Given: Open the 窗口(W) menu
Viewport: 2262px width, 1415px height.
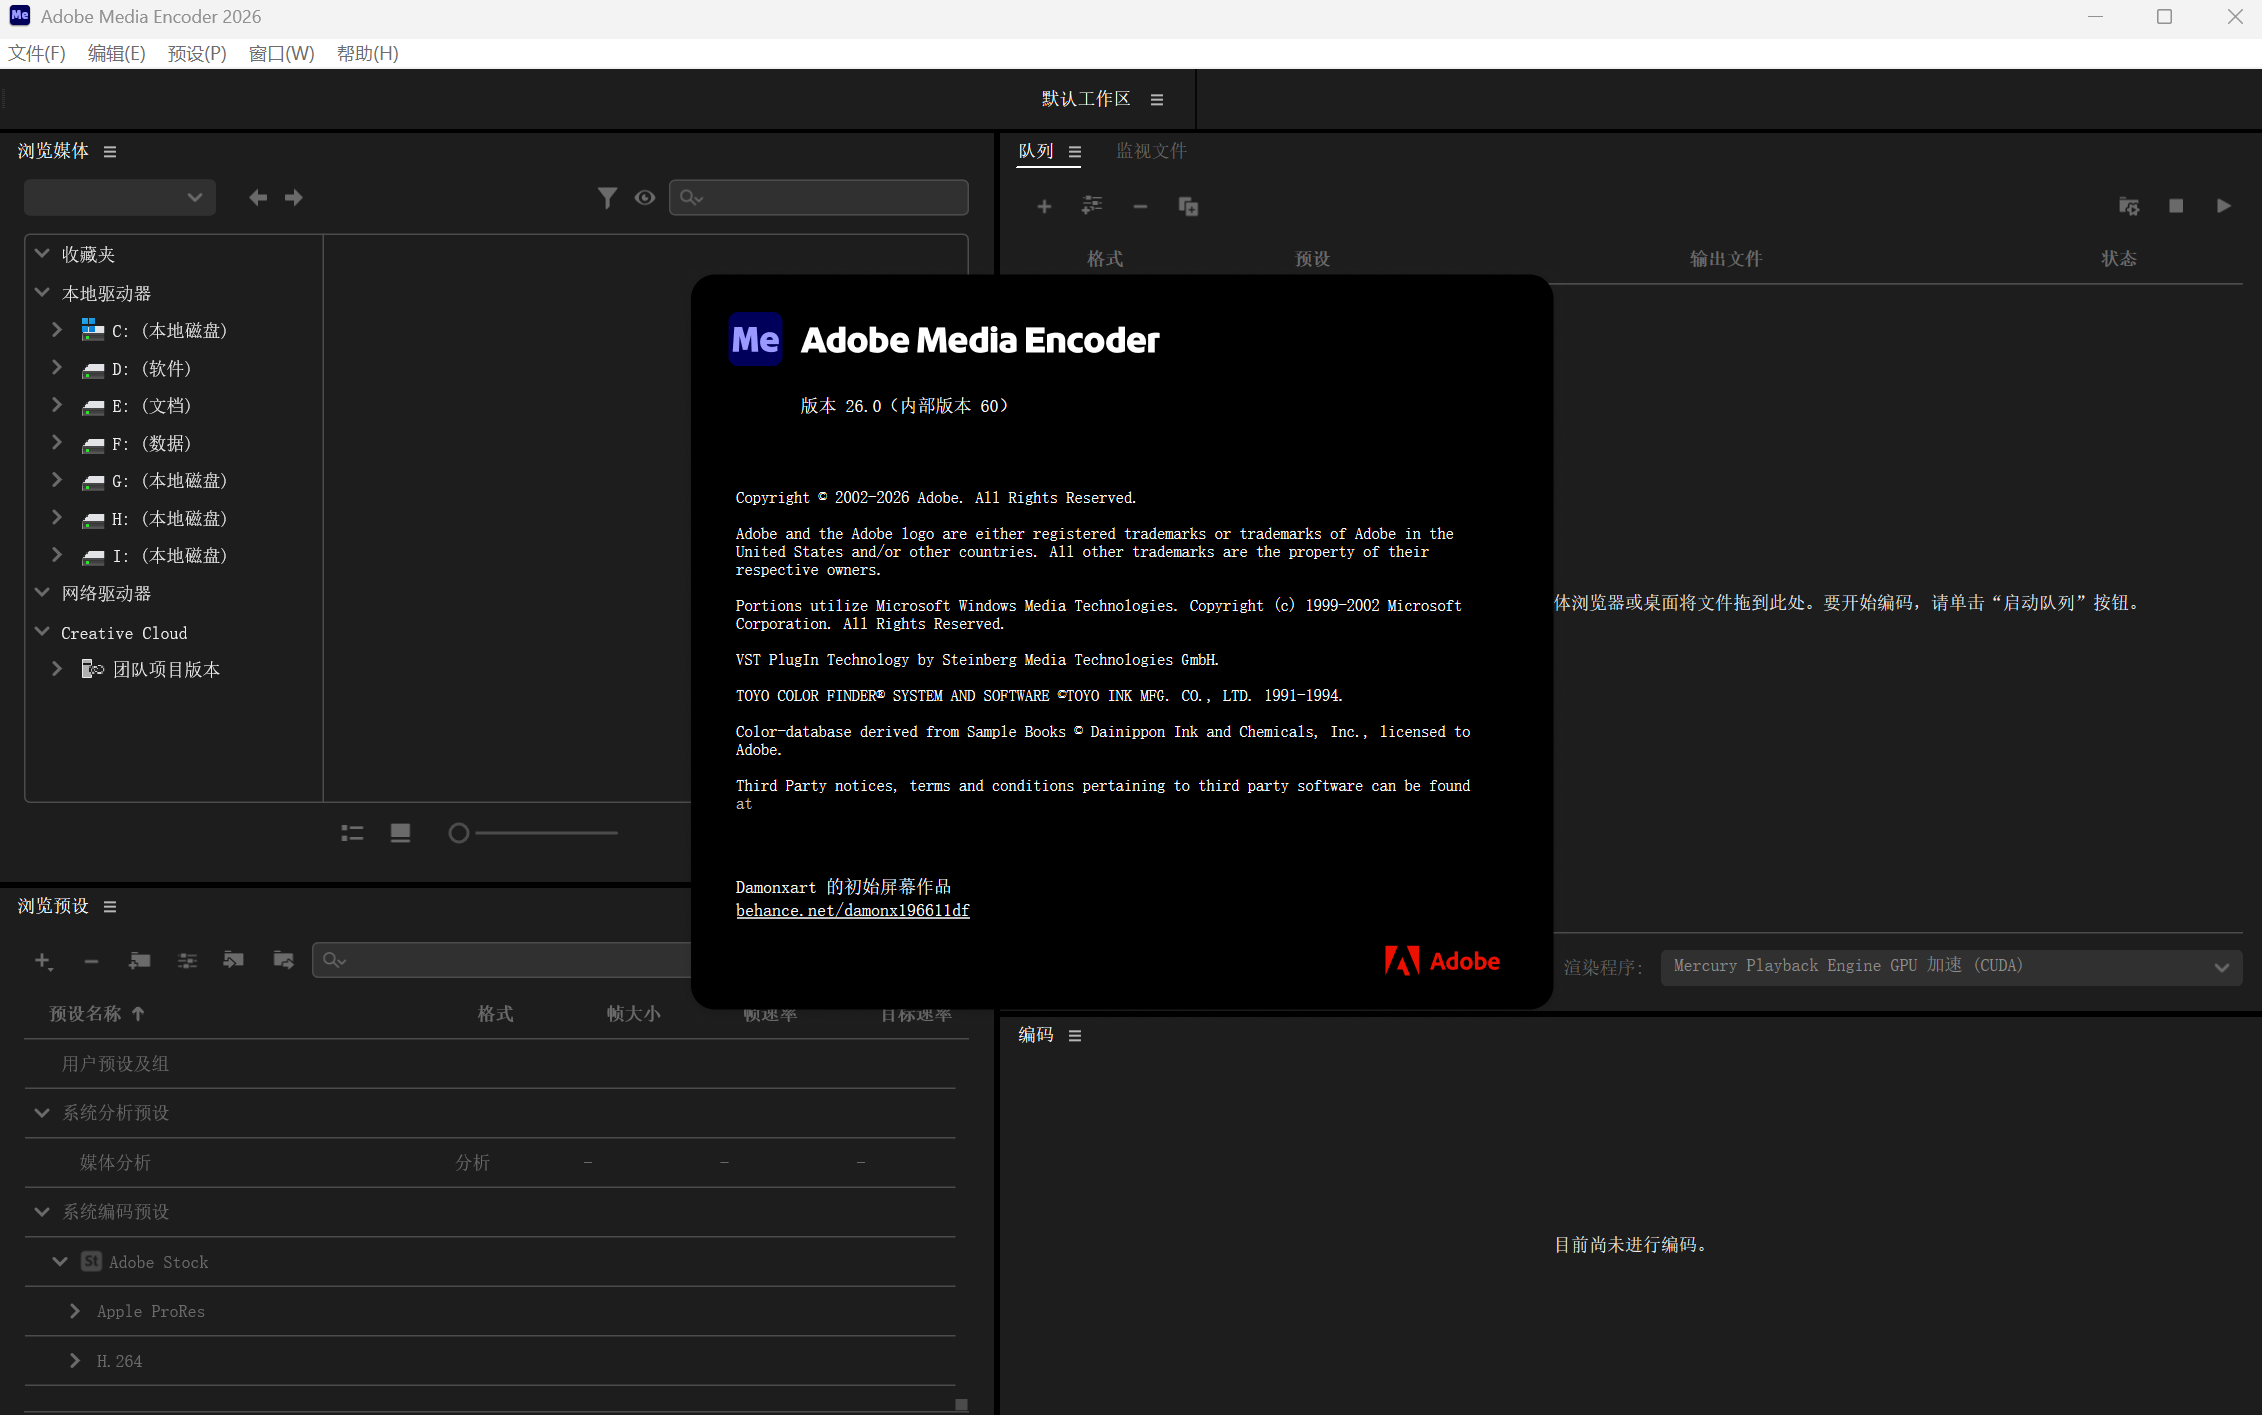Looking at the screenshot, I should tap(281, 54).
